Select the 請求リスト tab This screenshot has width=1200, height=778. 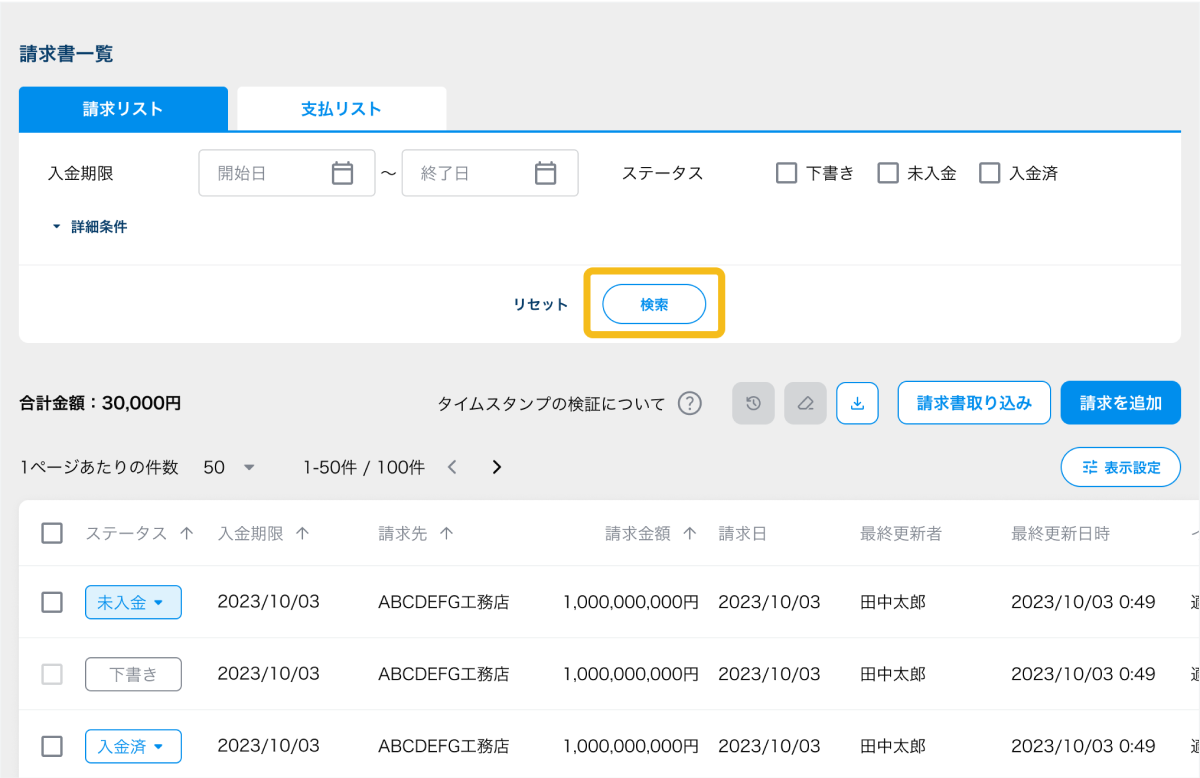point(123,109)
